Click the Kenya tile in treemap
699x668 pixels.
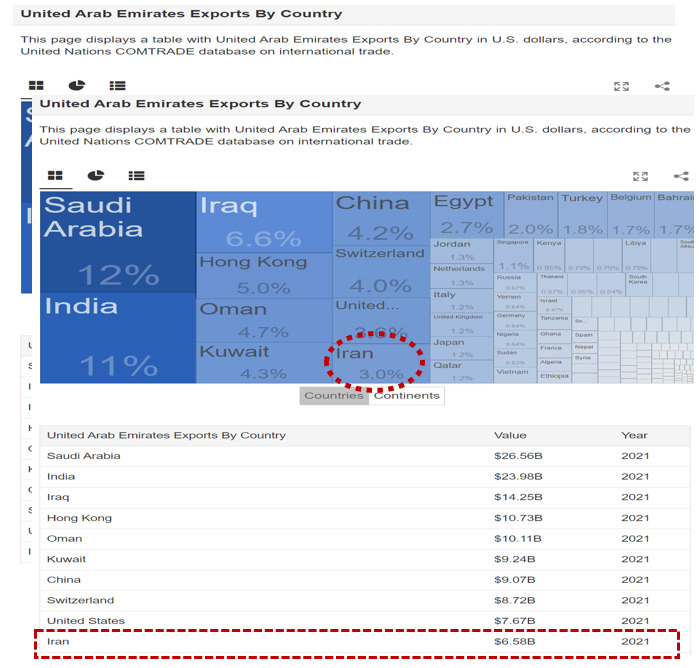click(x=549, y=255)
